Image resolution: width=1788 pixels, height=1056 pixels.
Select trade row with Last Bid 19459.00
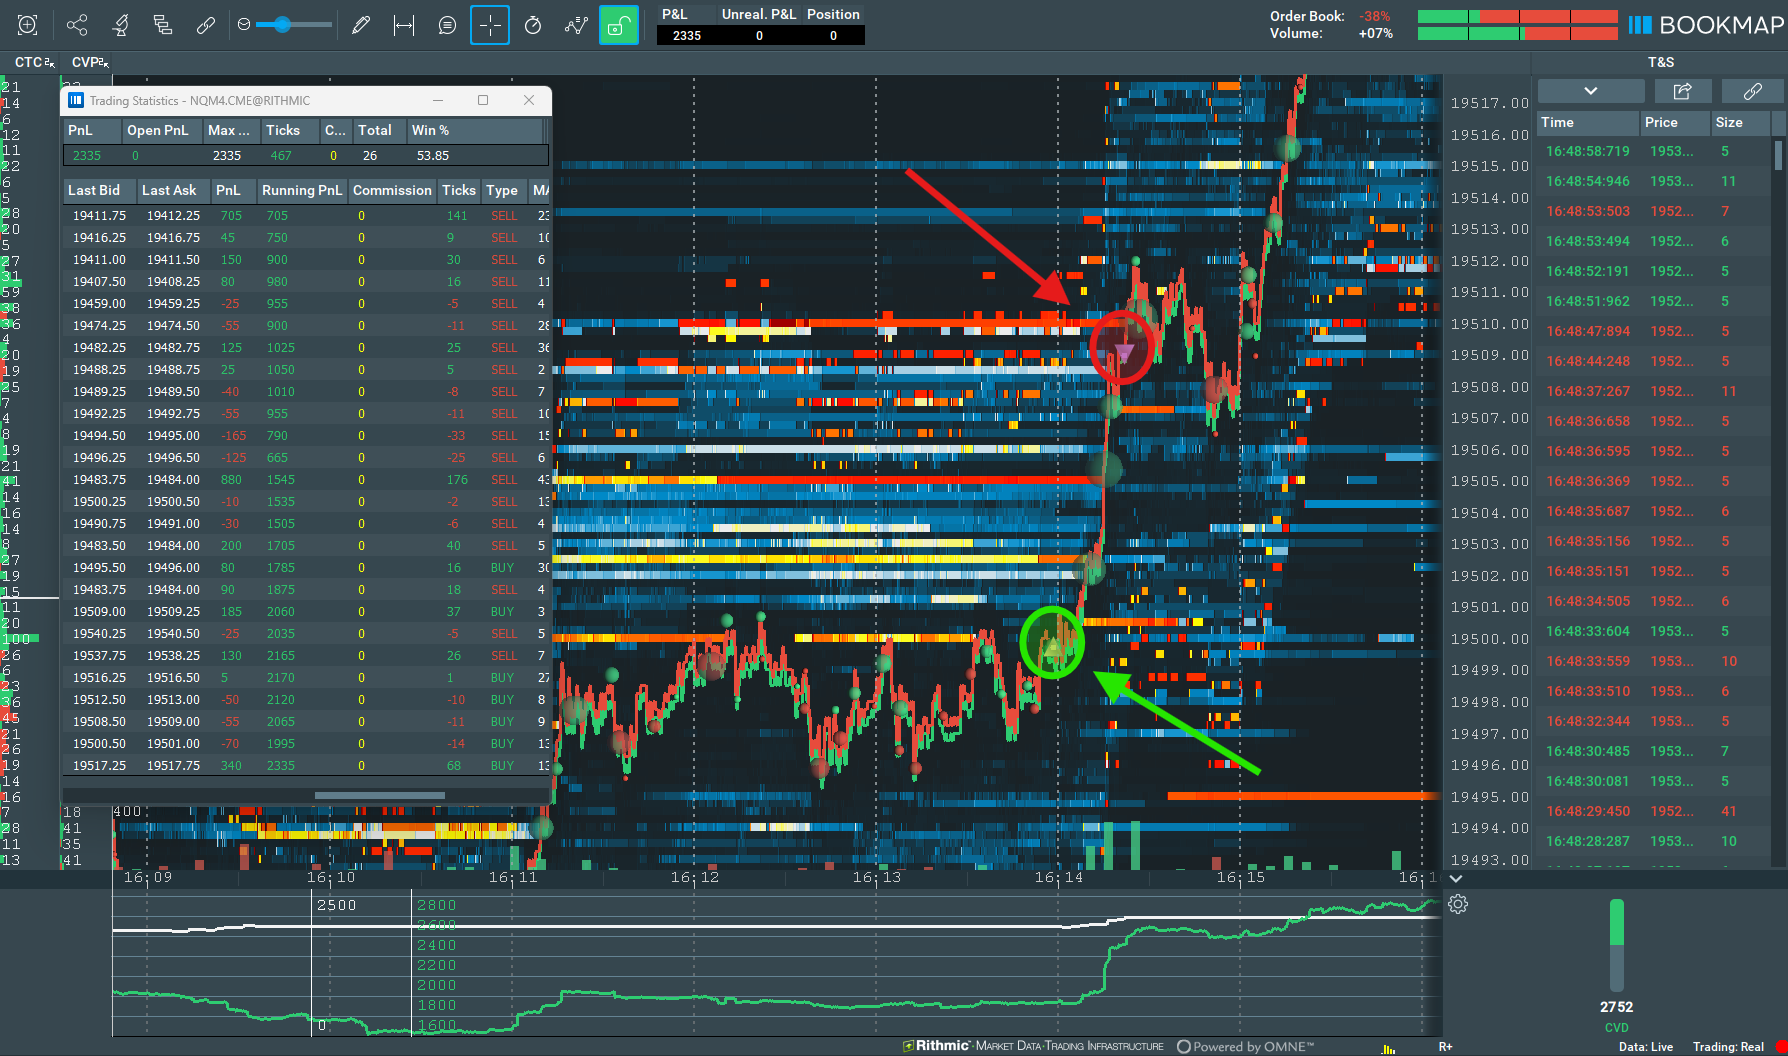click(306, 303)
